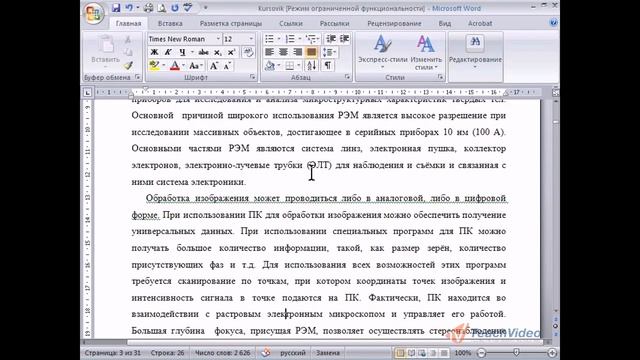
Task: Open Абзац dialog launcher
Action: (347, 77)
